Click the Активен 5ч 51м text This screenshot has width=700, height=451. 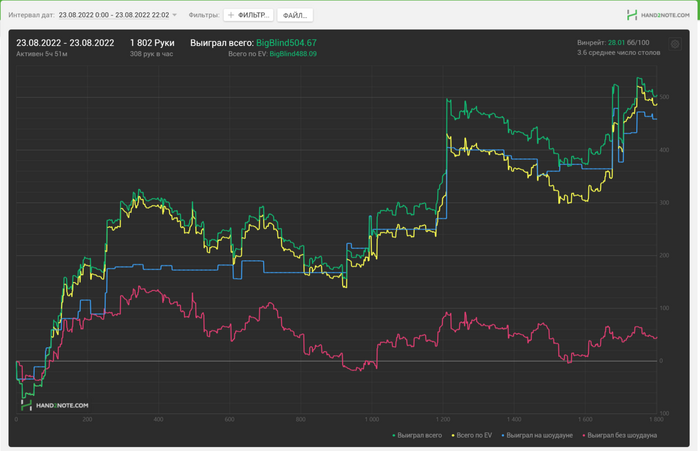click(x=42, y=54)
